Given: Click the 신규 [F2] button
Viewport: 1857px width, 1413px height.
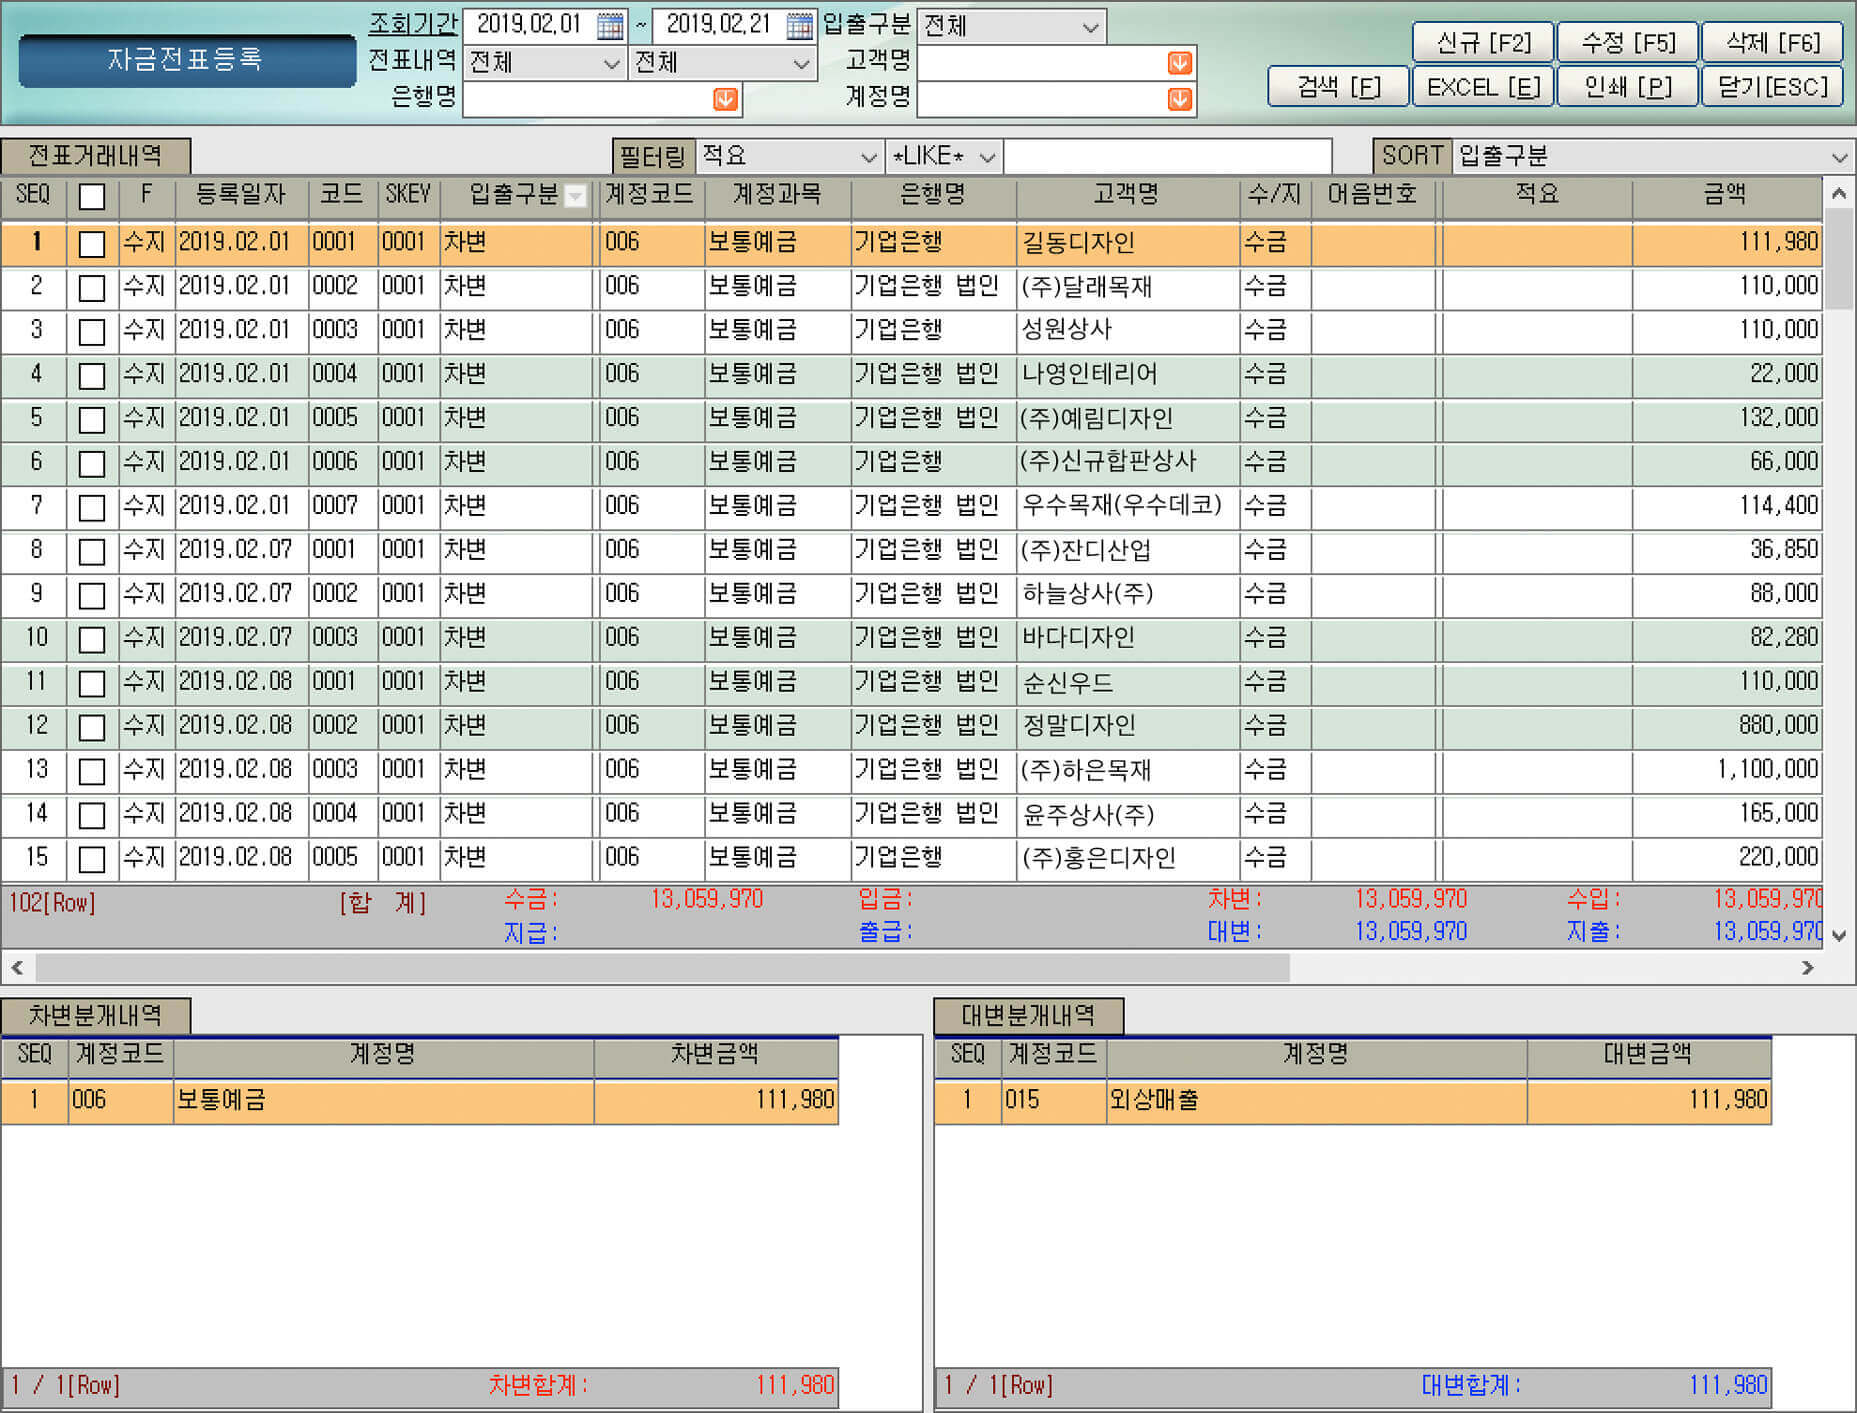Looking at the screenshot, I should (x=1483, y=43).
